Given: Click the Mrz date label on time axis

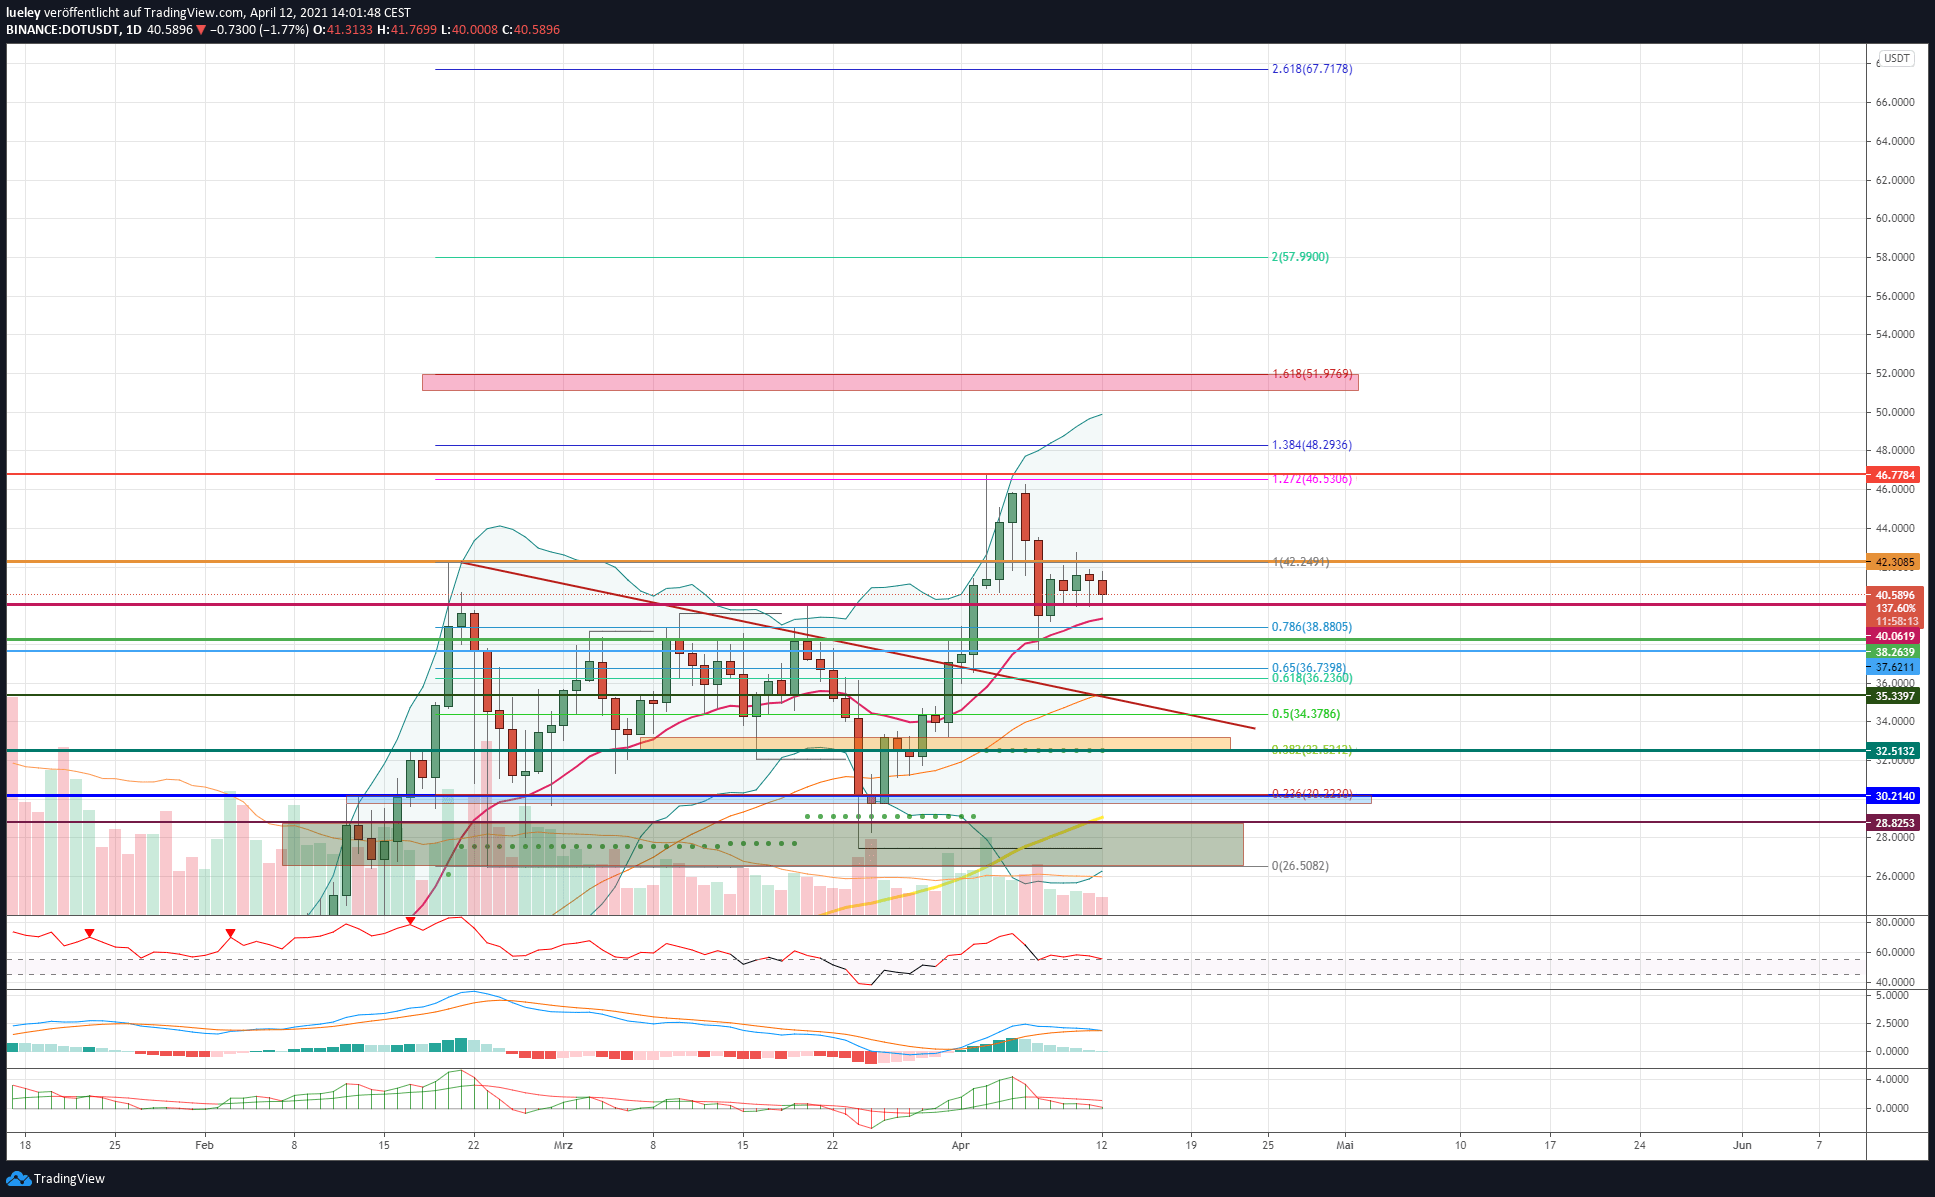Looking at the screenshot, I should click(x=563, y=1145).
